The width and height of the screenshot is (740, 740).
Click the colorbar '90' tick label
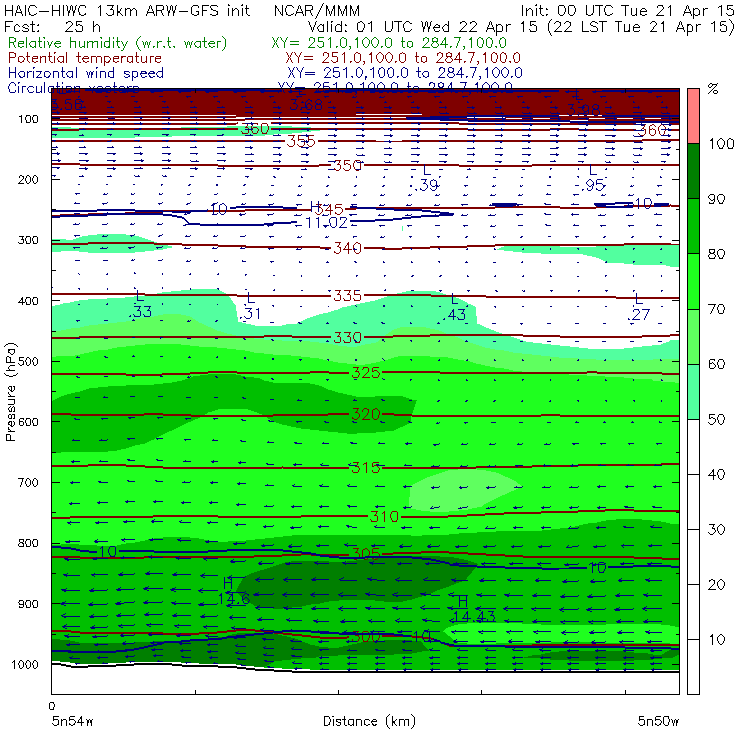(716, 199)
